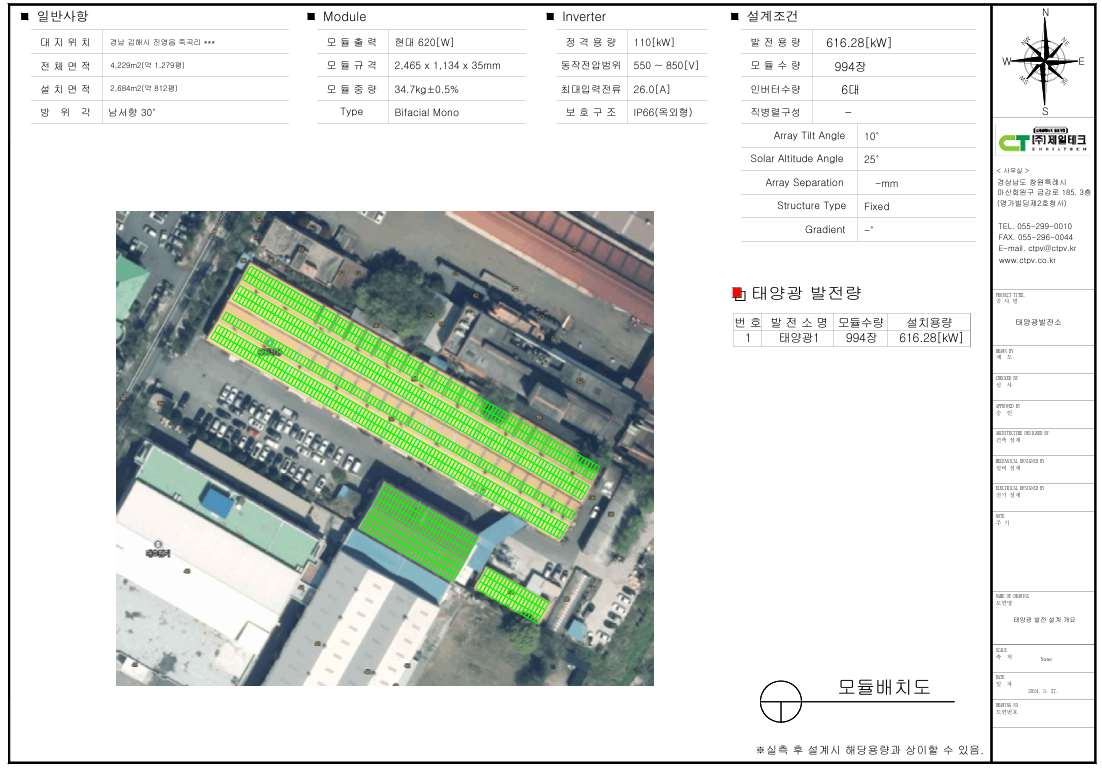Viewport: 1102px width, 771px height.
Task: Click the circle drawing-title symbol near 모듈배치도
Action: [x=782, y=701]
